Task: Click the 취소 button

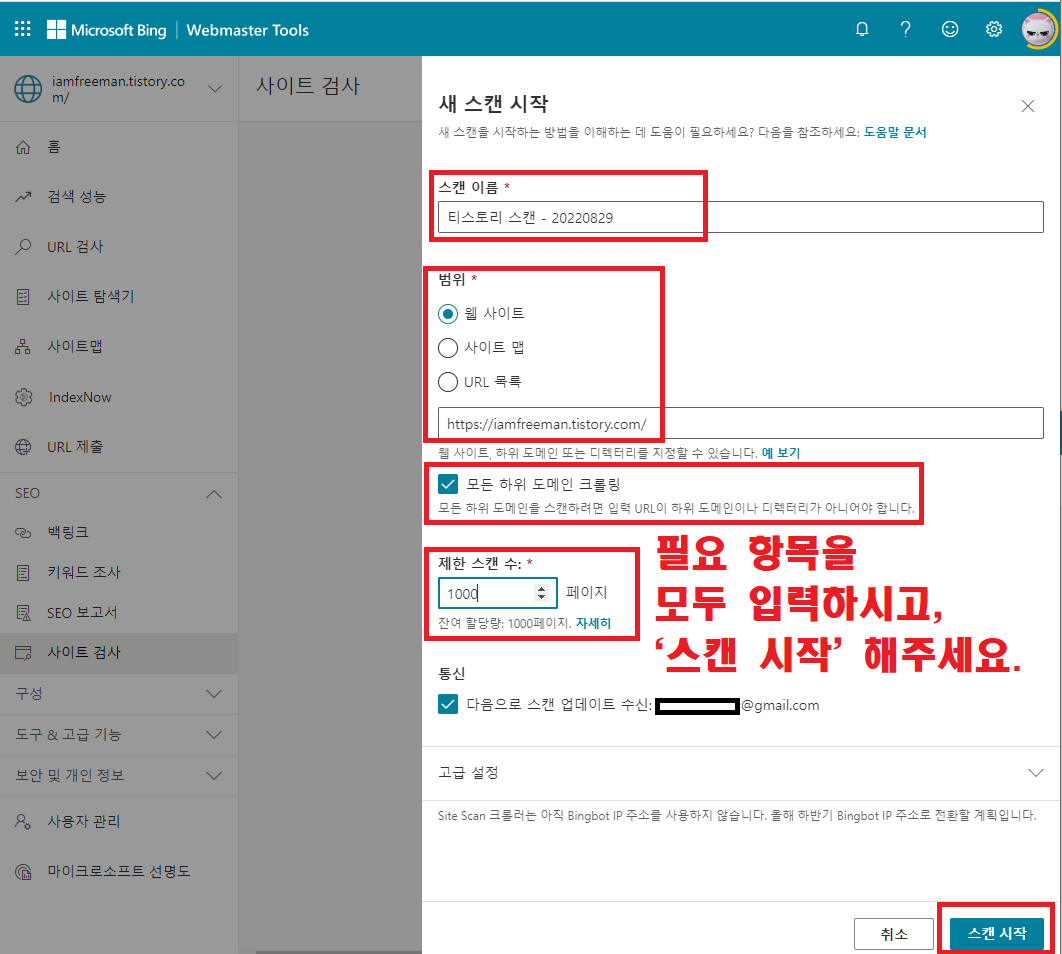Action: coord(893,934)
